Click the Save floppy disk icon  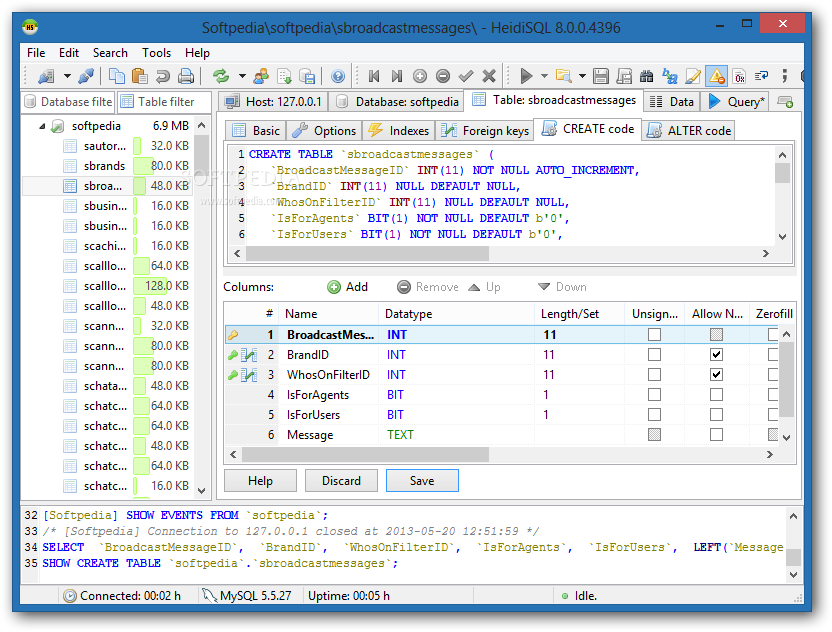click(601, 76)
